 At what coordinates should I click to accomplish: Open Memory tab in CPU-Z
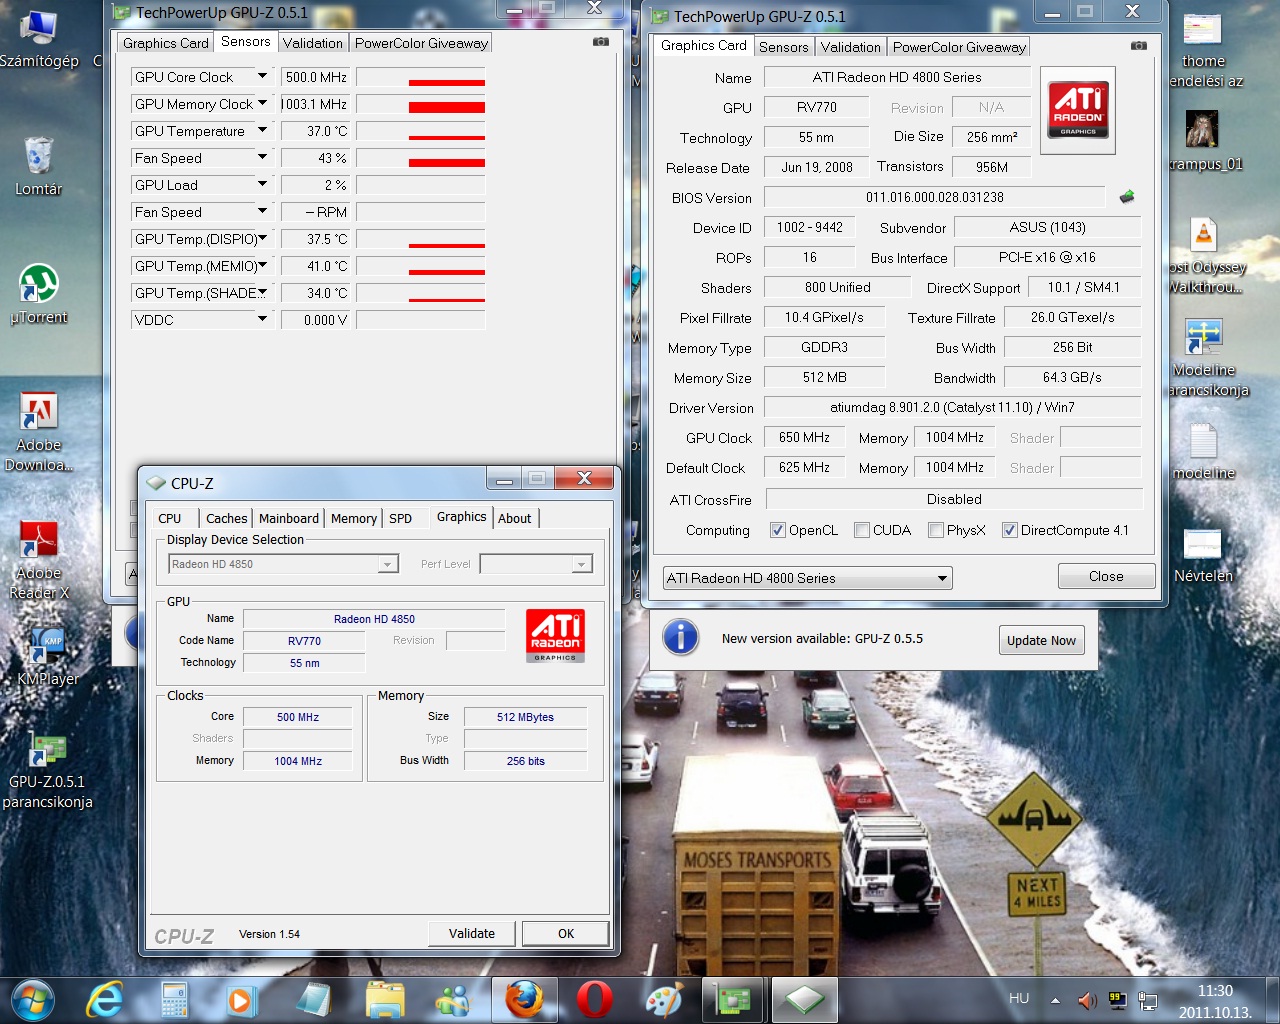(x=354, y=518)
